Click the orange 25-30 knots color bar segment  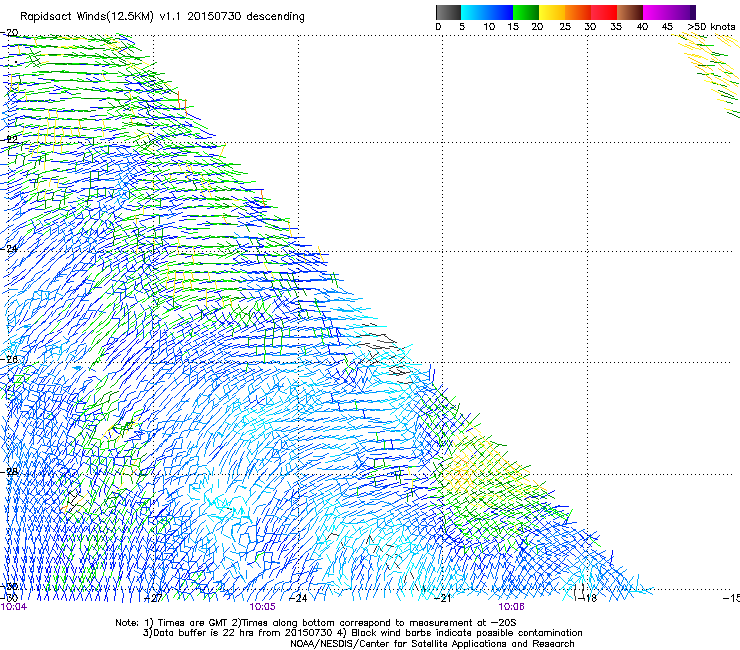click(x=578, y=12)
